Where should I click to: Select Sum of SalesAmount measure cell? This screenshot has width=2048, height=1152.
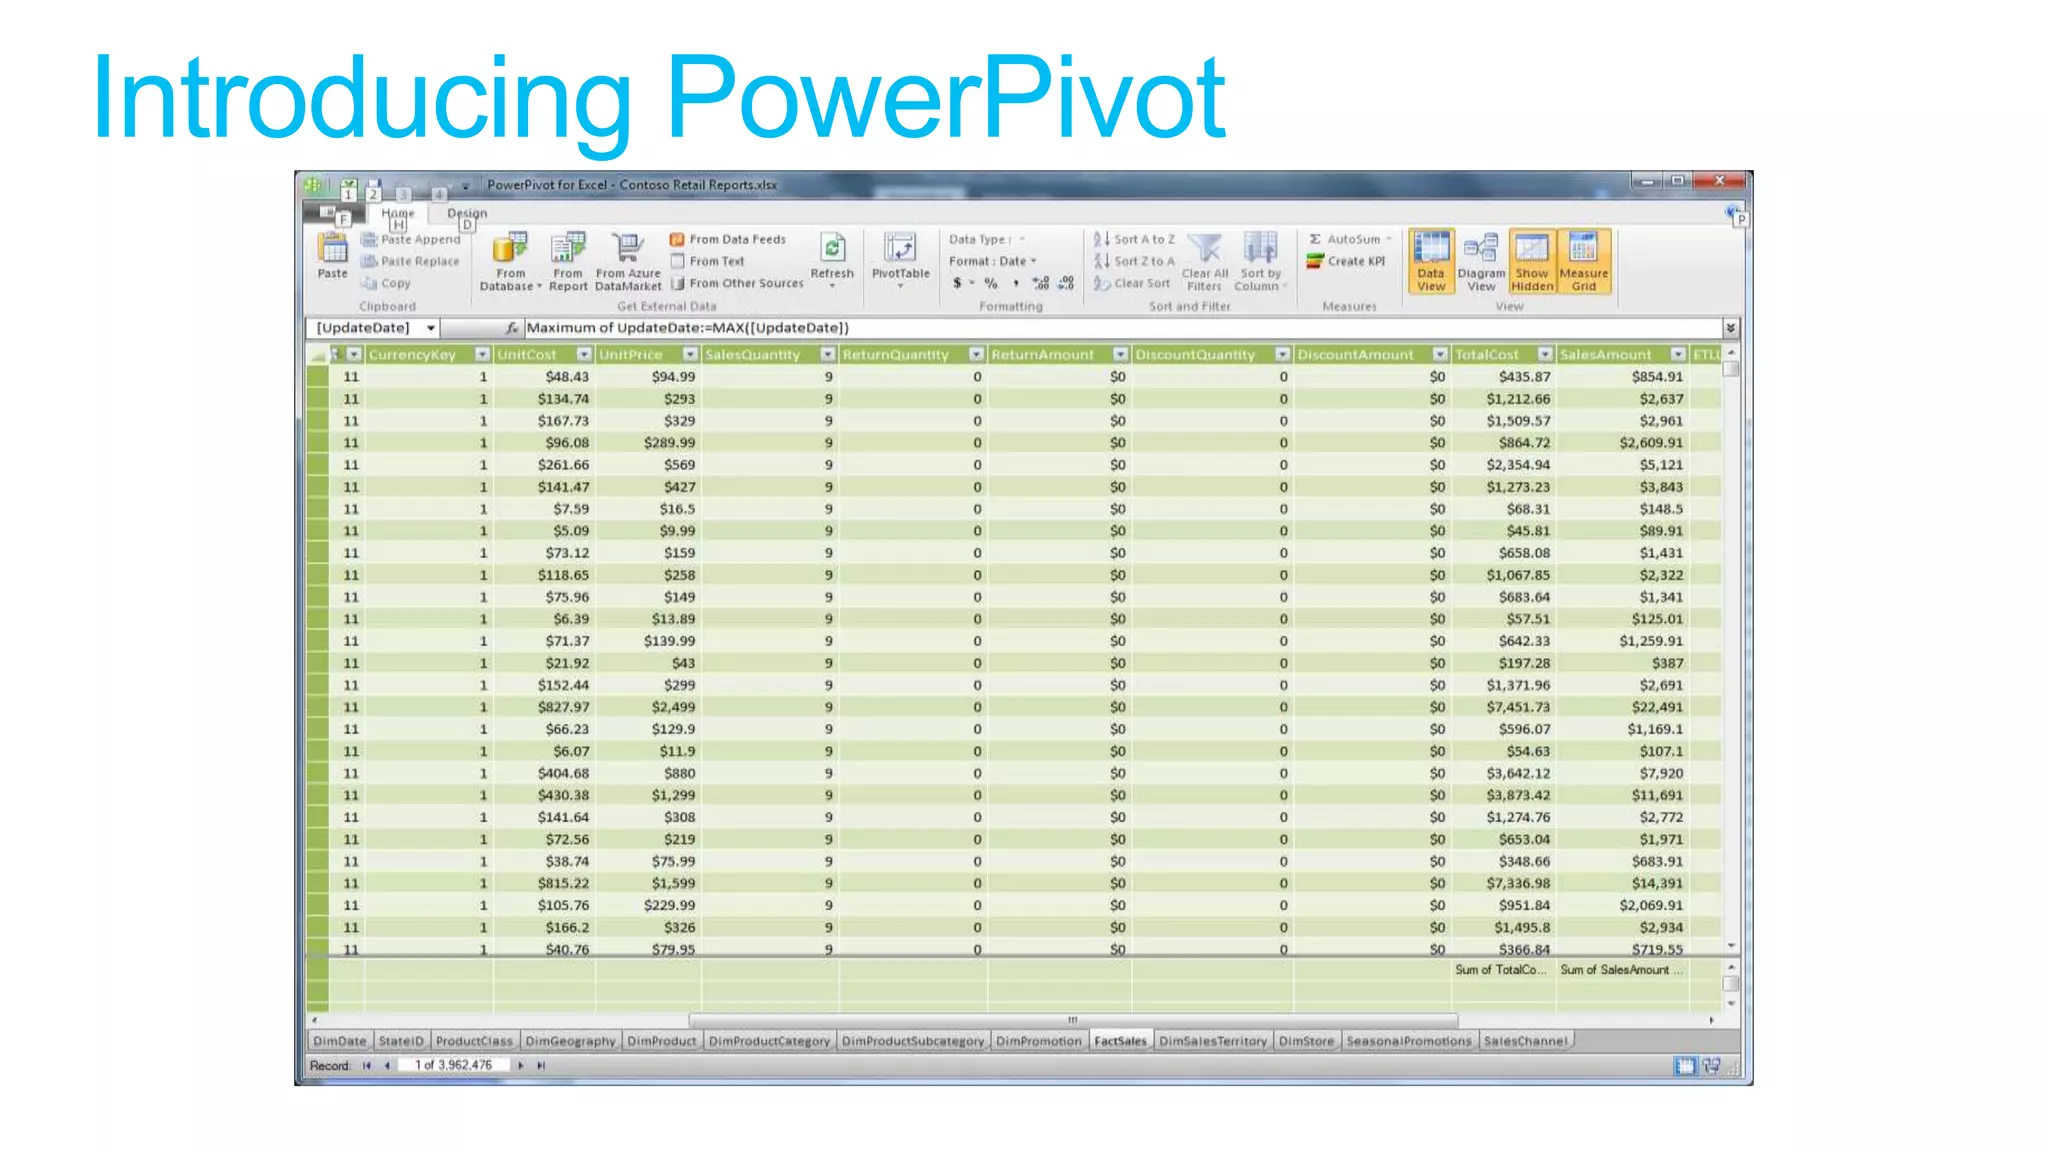click(x=1622, y=970)
